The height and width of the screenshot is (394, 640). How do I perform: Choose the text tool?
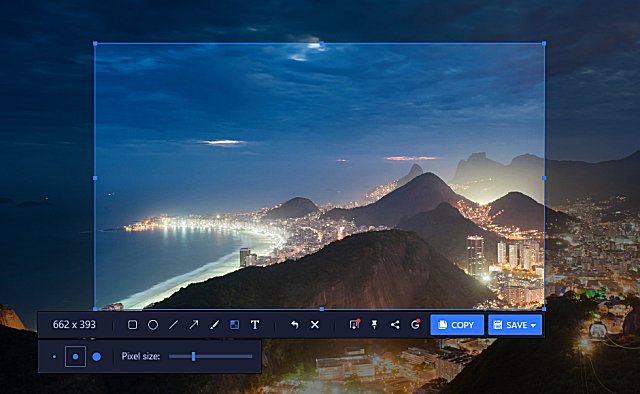(x=255, y=325)
